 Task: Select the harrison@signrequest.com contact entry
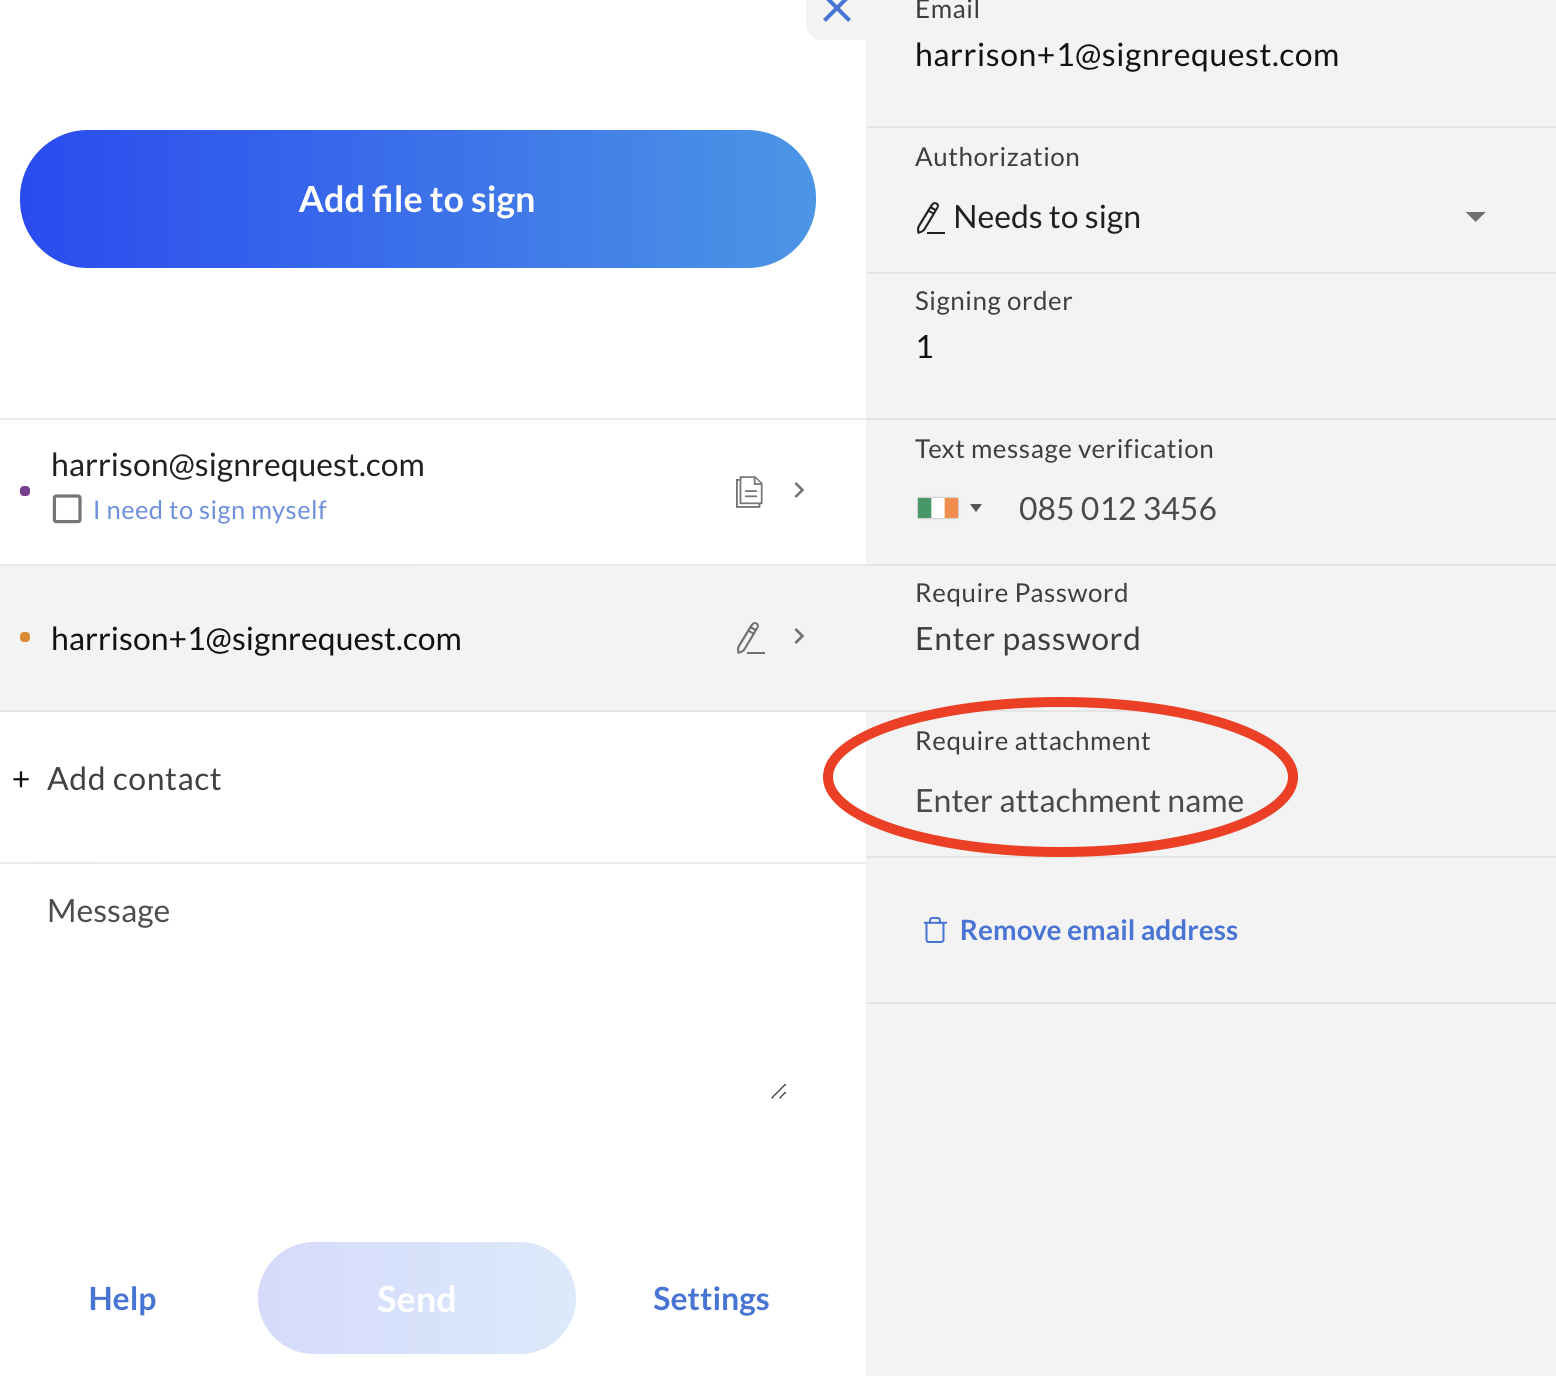click(x=433, y=492)
